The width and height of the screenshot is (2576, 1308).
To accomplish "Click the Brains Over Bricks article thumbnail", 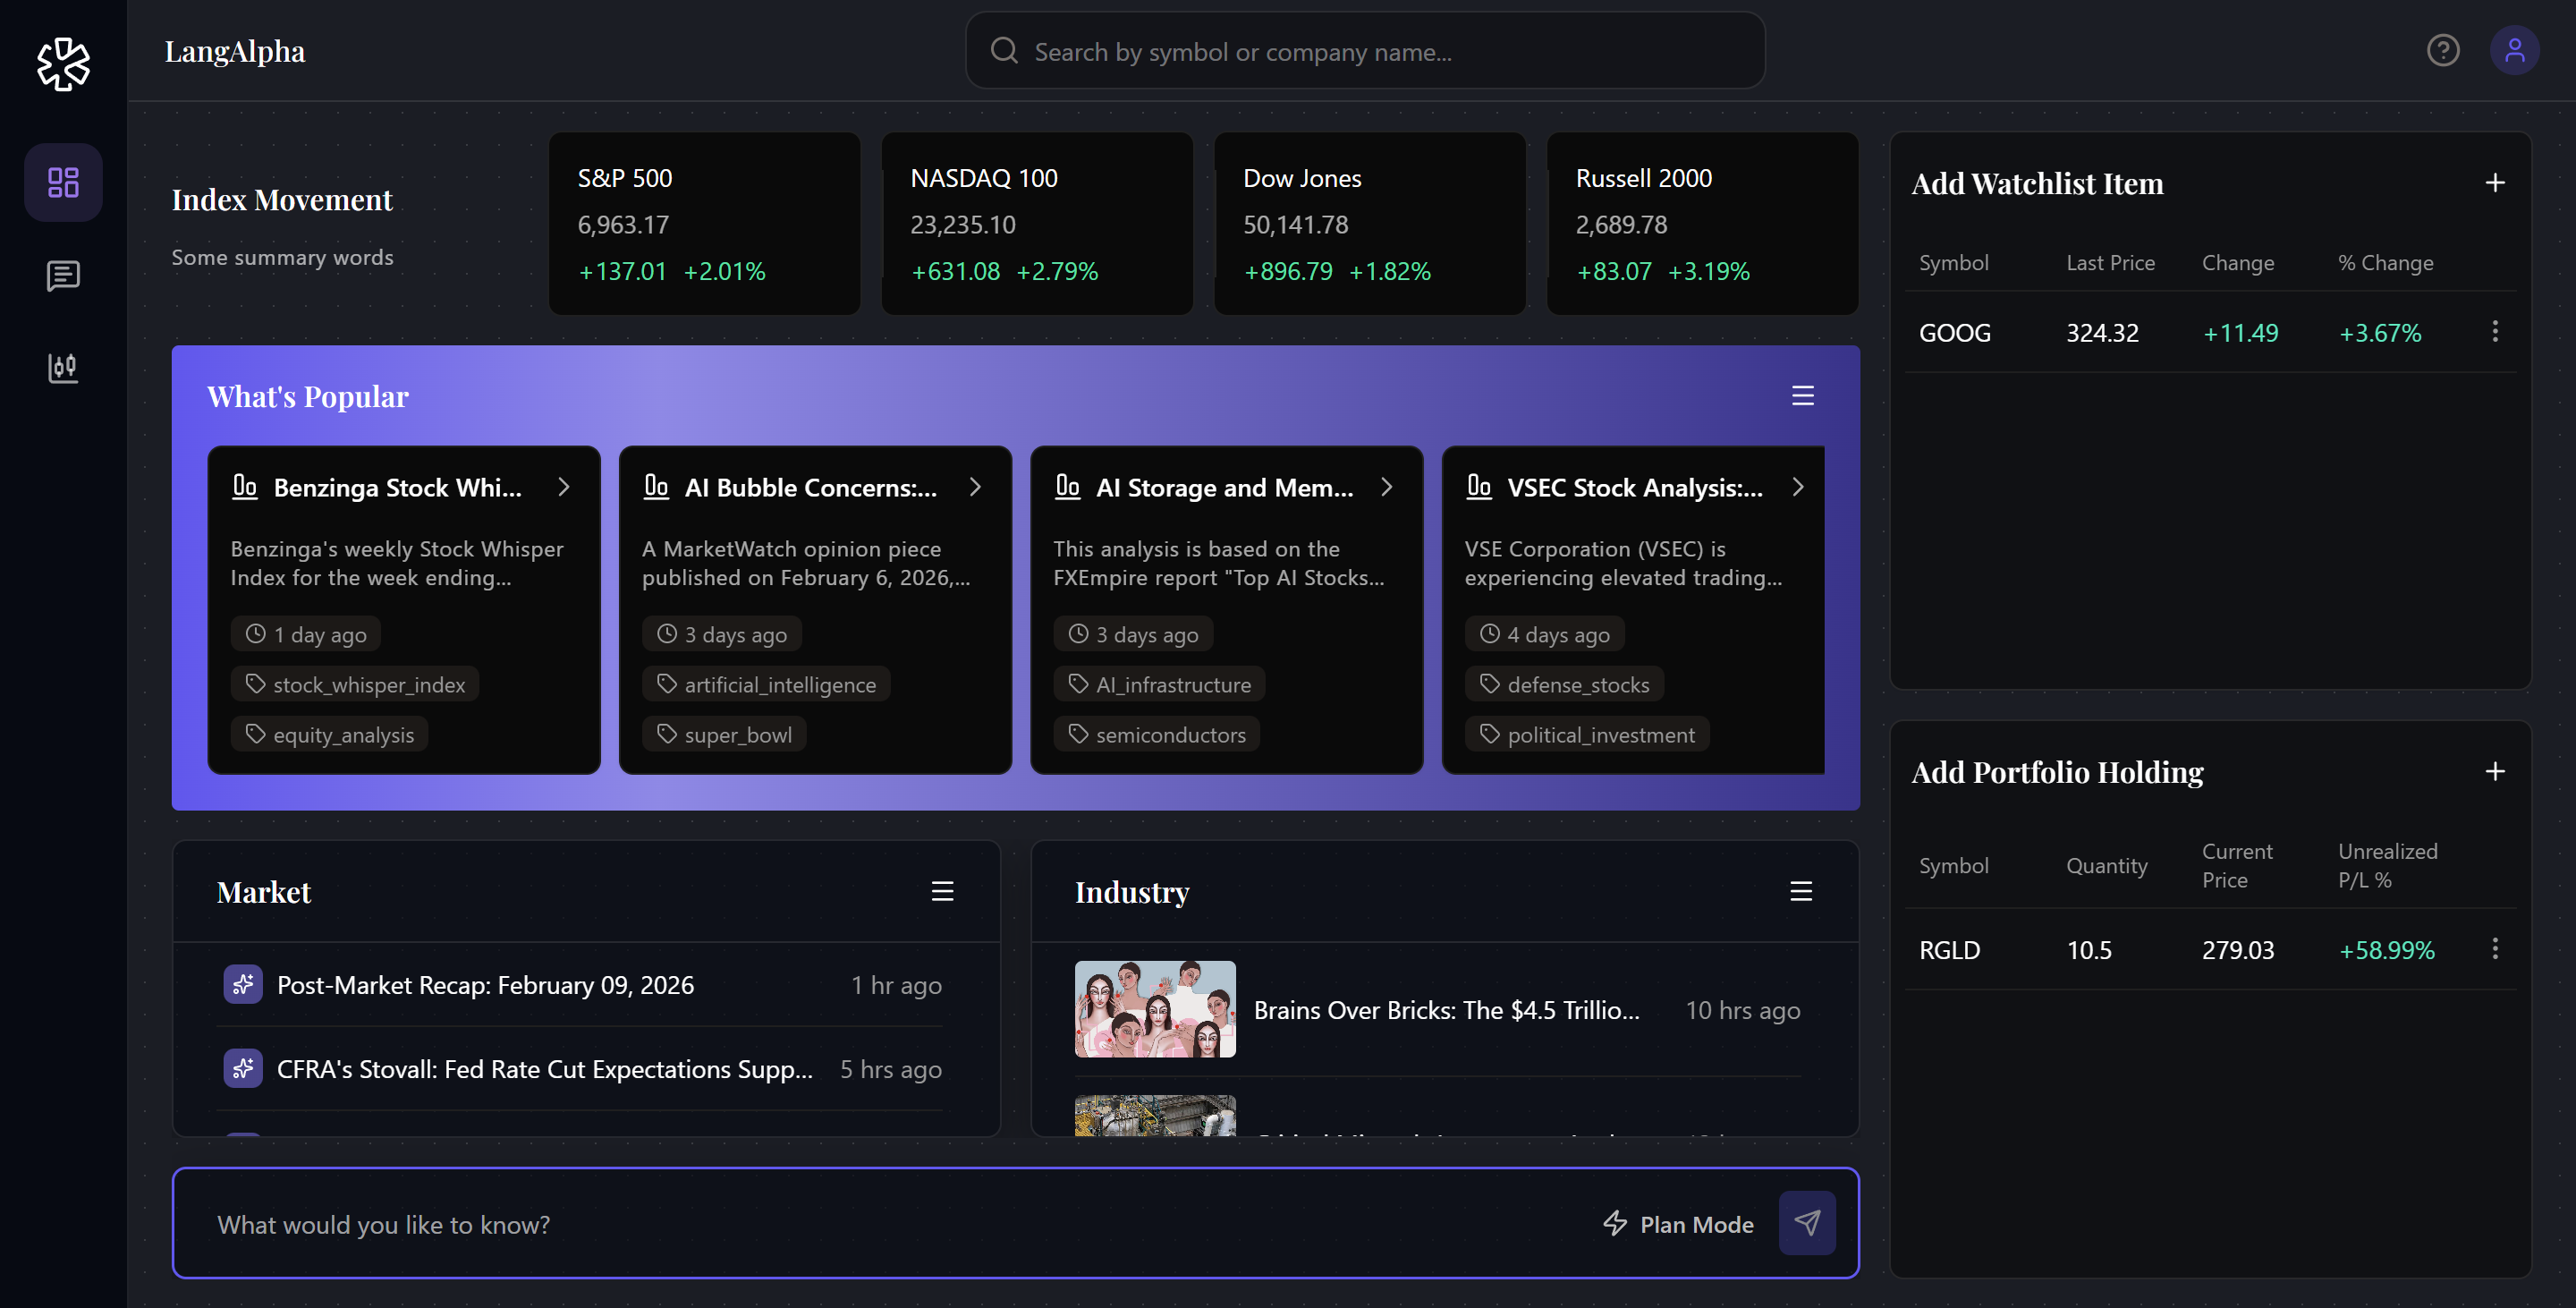I will (1154, 1009).
